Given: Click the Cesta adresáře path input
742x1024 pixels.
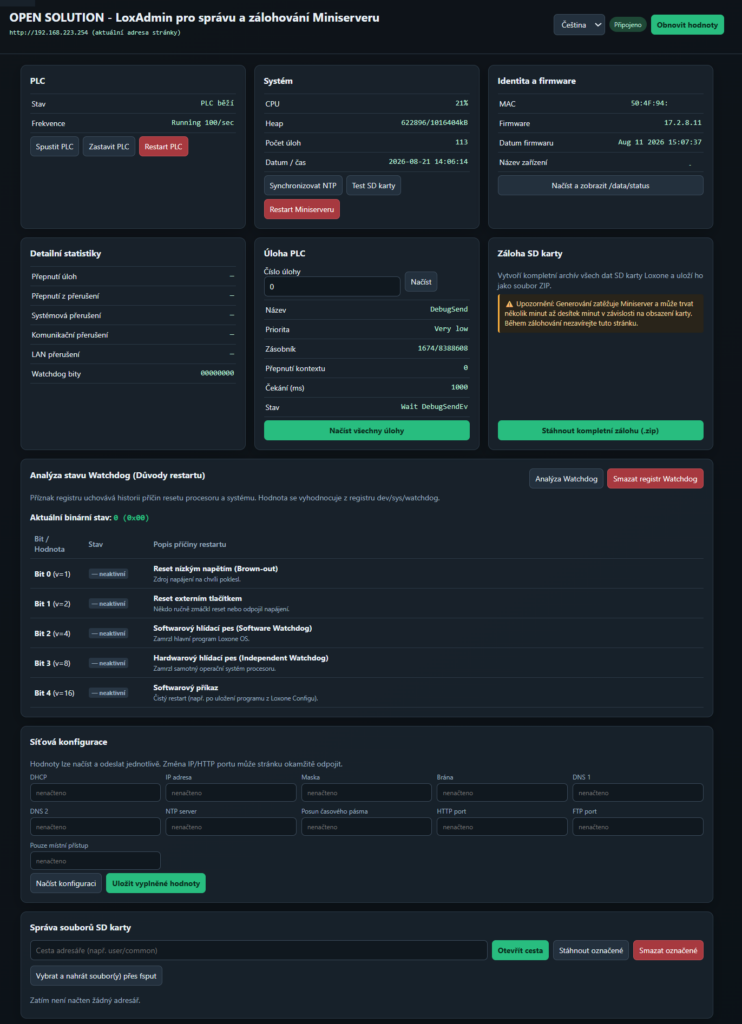Looking at the screenshot, I should 259,950.
